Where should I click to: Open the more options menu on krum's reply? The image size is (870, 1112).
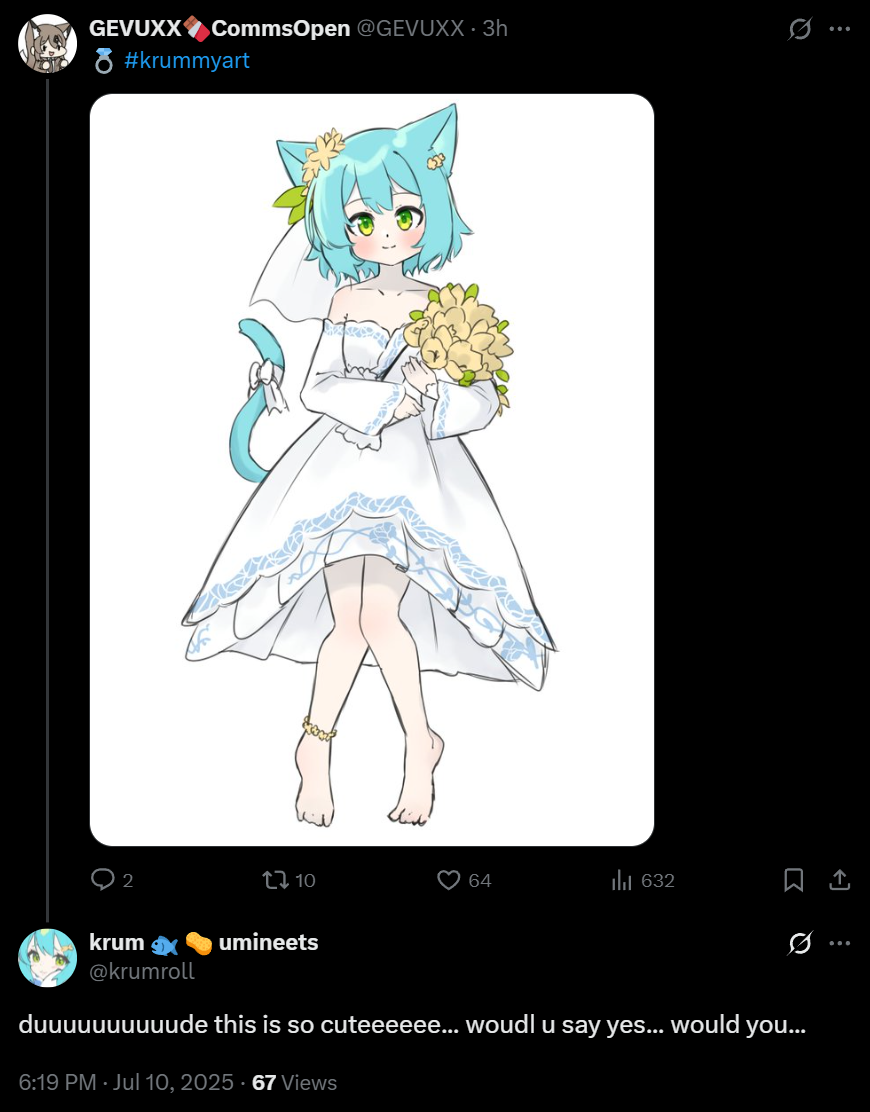[840, 943]
